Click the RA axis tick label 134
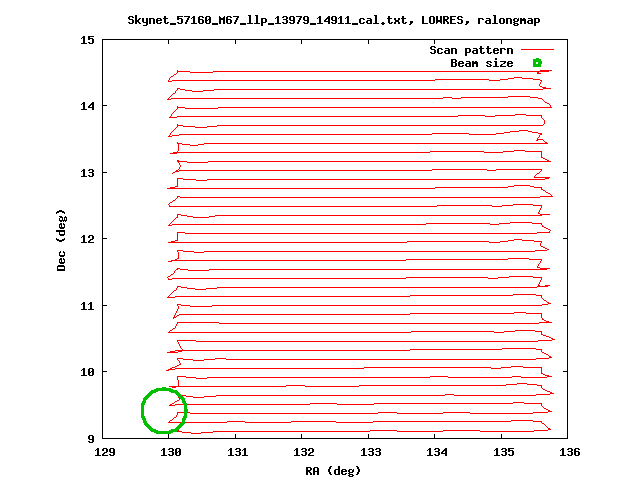640x480 pixels. [x=437, y=452]
